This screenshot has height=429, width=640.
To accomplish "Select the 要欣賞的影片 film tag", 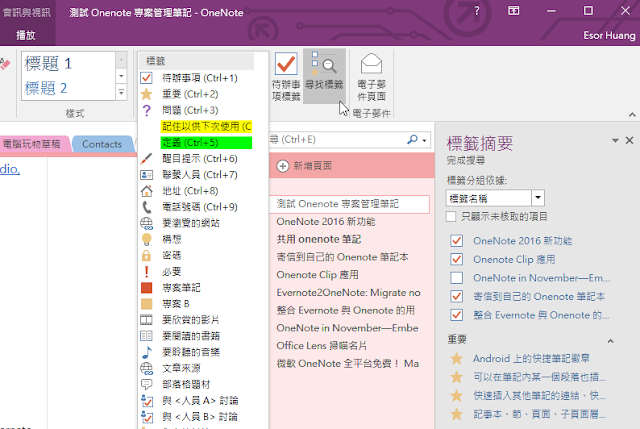I will 146,320.
